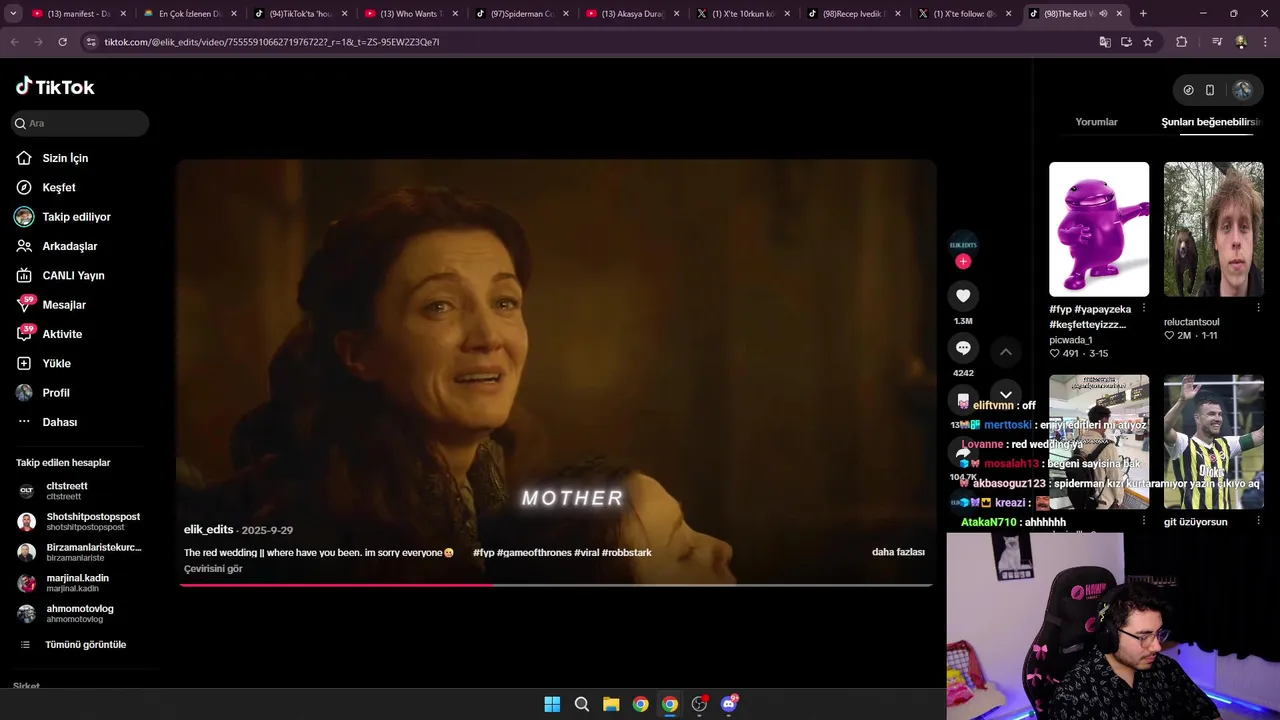Switch to the Recep Ivedik tab
The width and height of the screenshot is (1280, 720).
[x=854, y=13]
